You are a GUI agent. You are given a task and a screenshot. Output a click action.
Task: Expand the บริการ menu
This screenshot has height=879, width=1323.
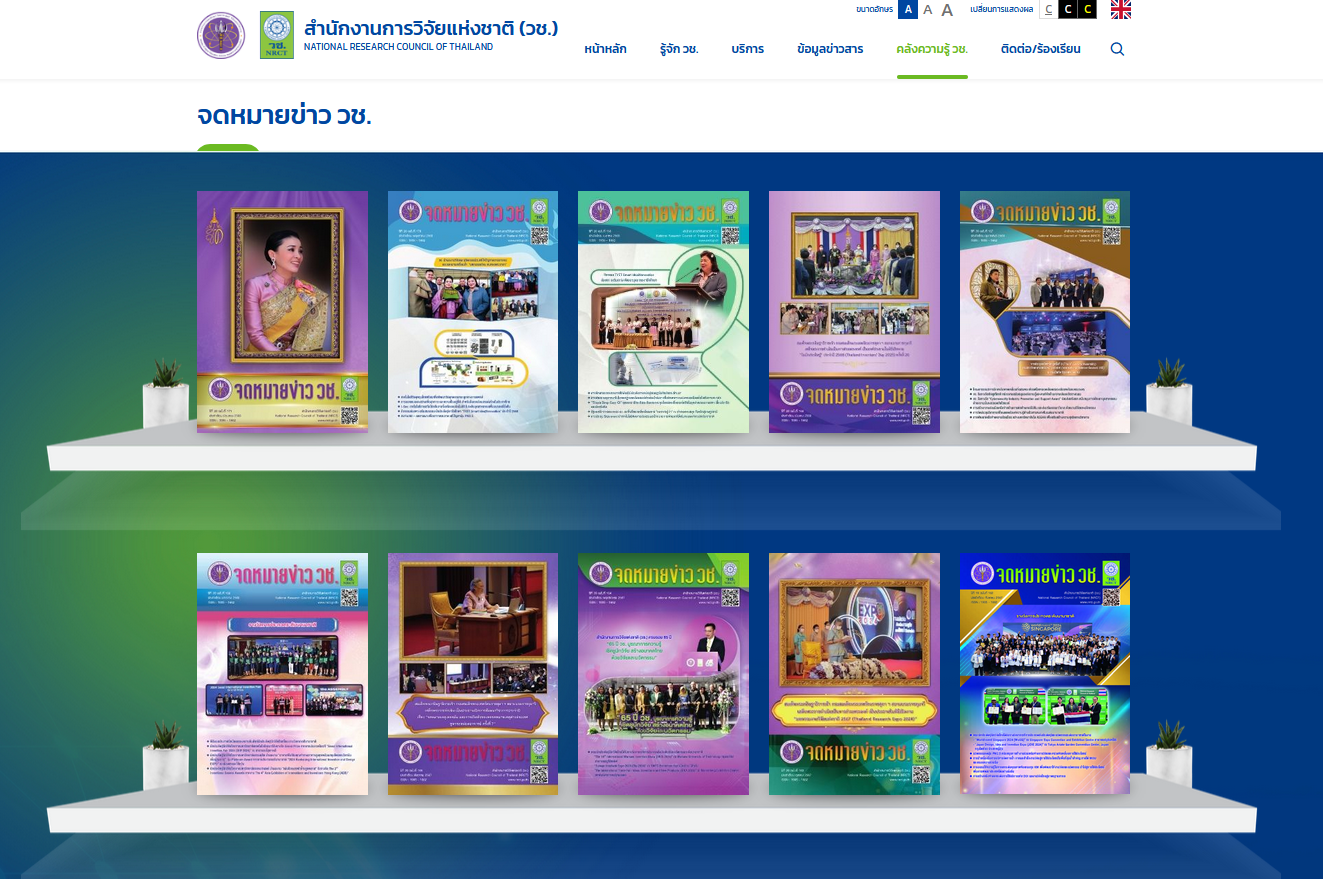click(x=747, y=49)
